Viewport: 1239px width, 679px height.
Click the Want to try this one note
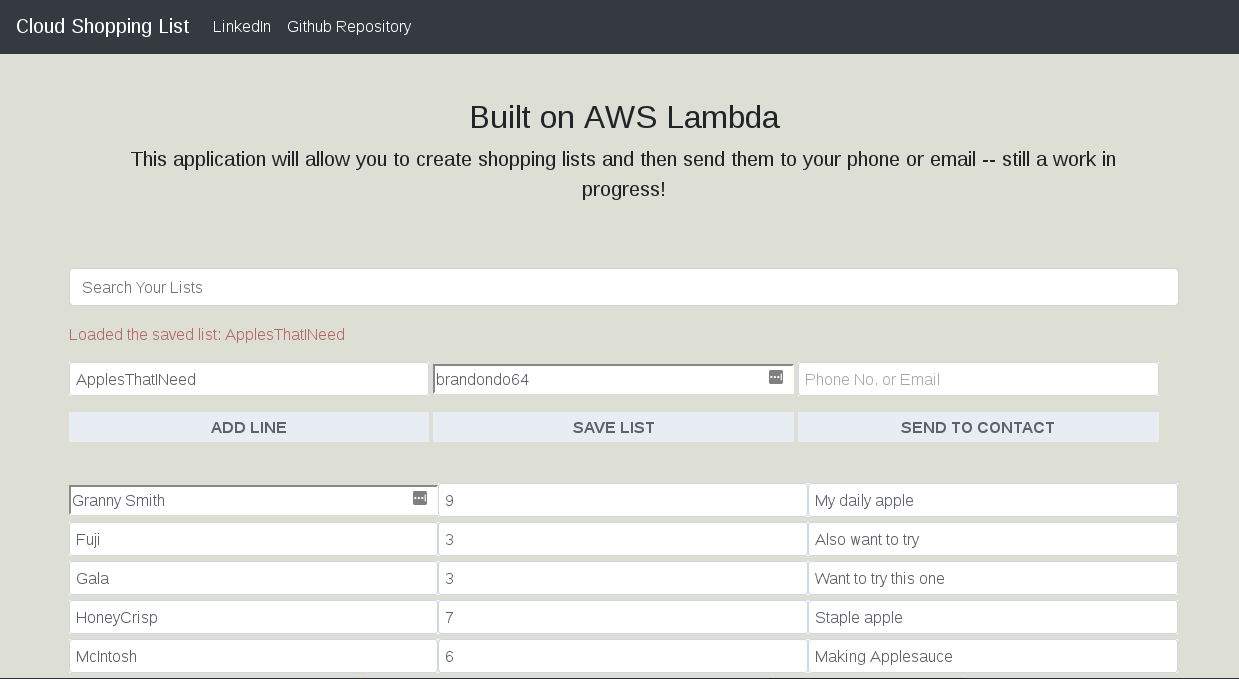point(992,578)
